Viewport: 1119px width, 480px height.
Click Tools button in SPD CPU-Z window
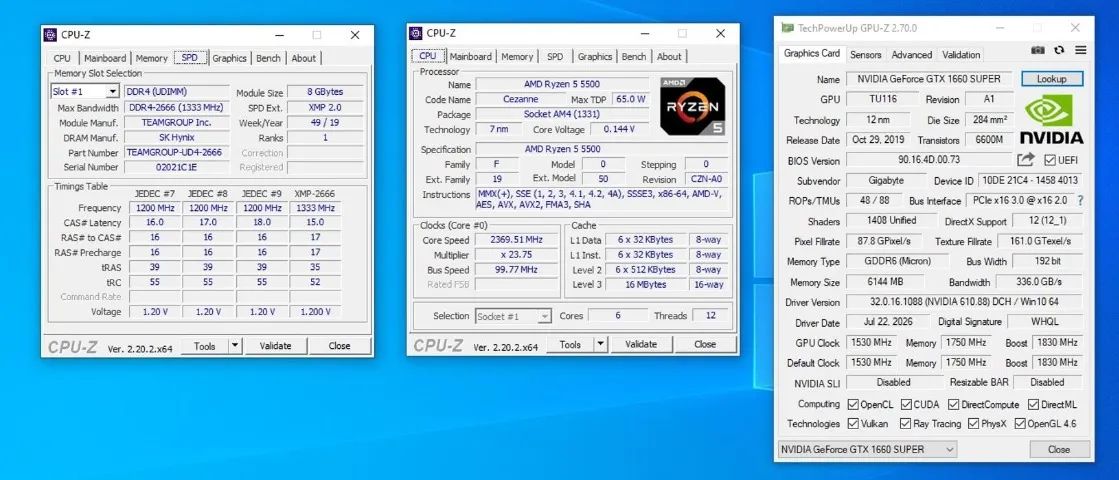coord(205,346)
